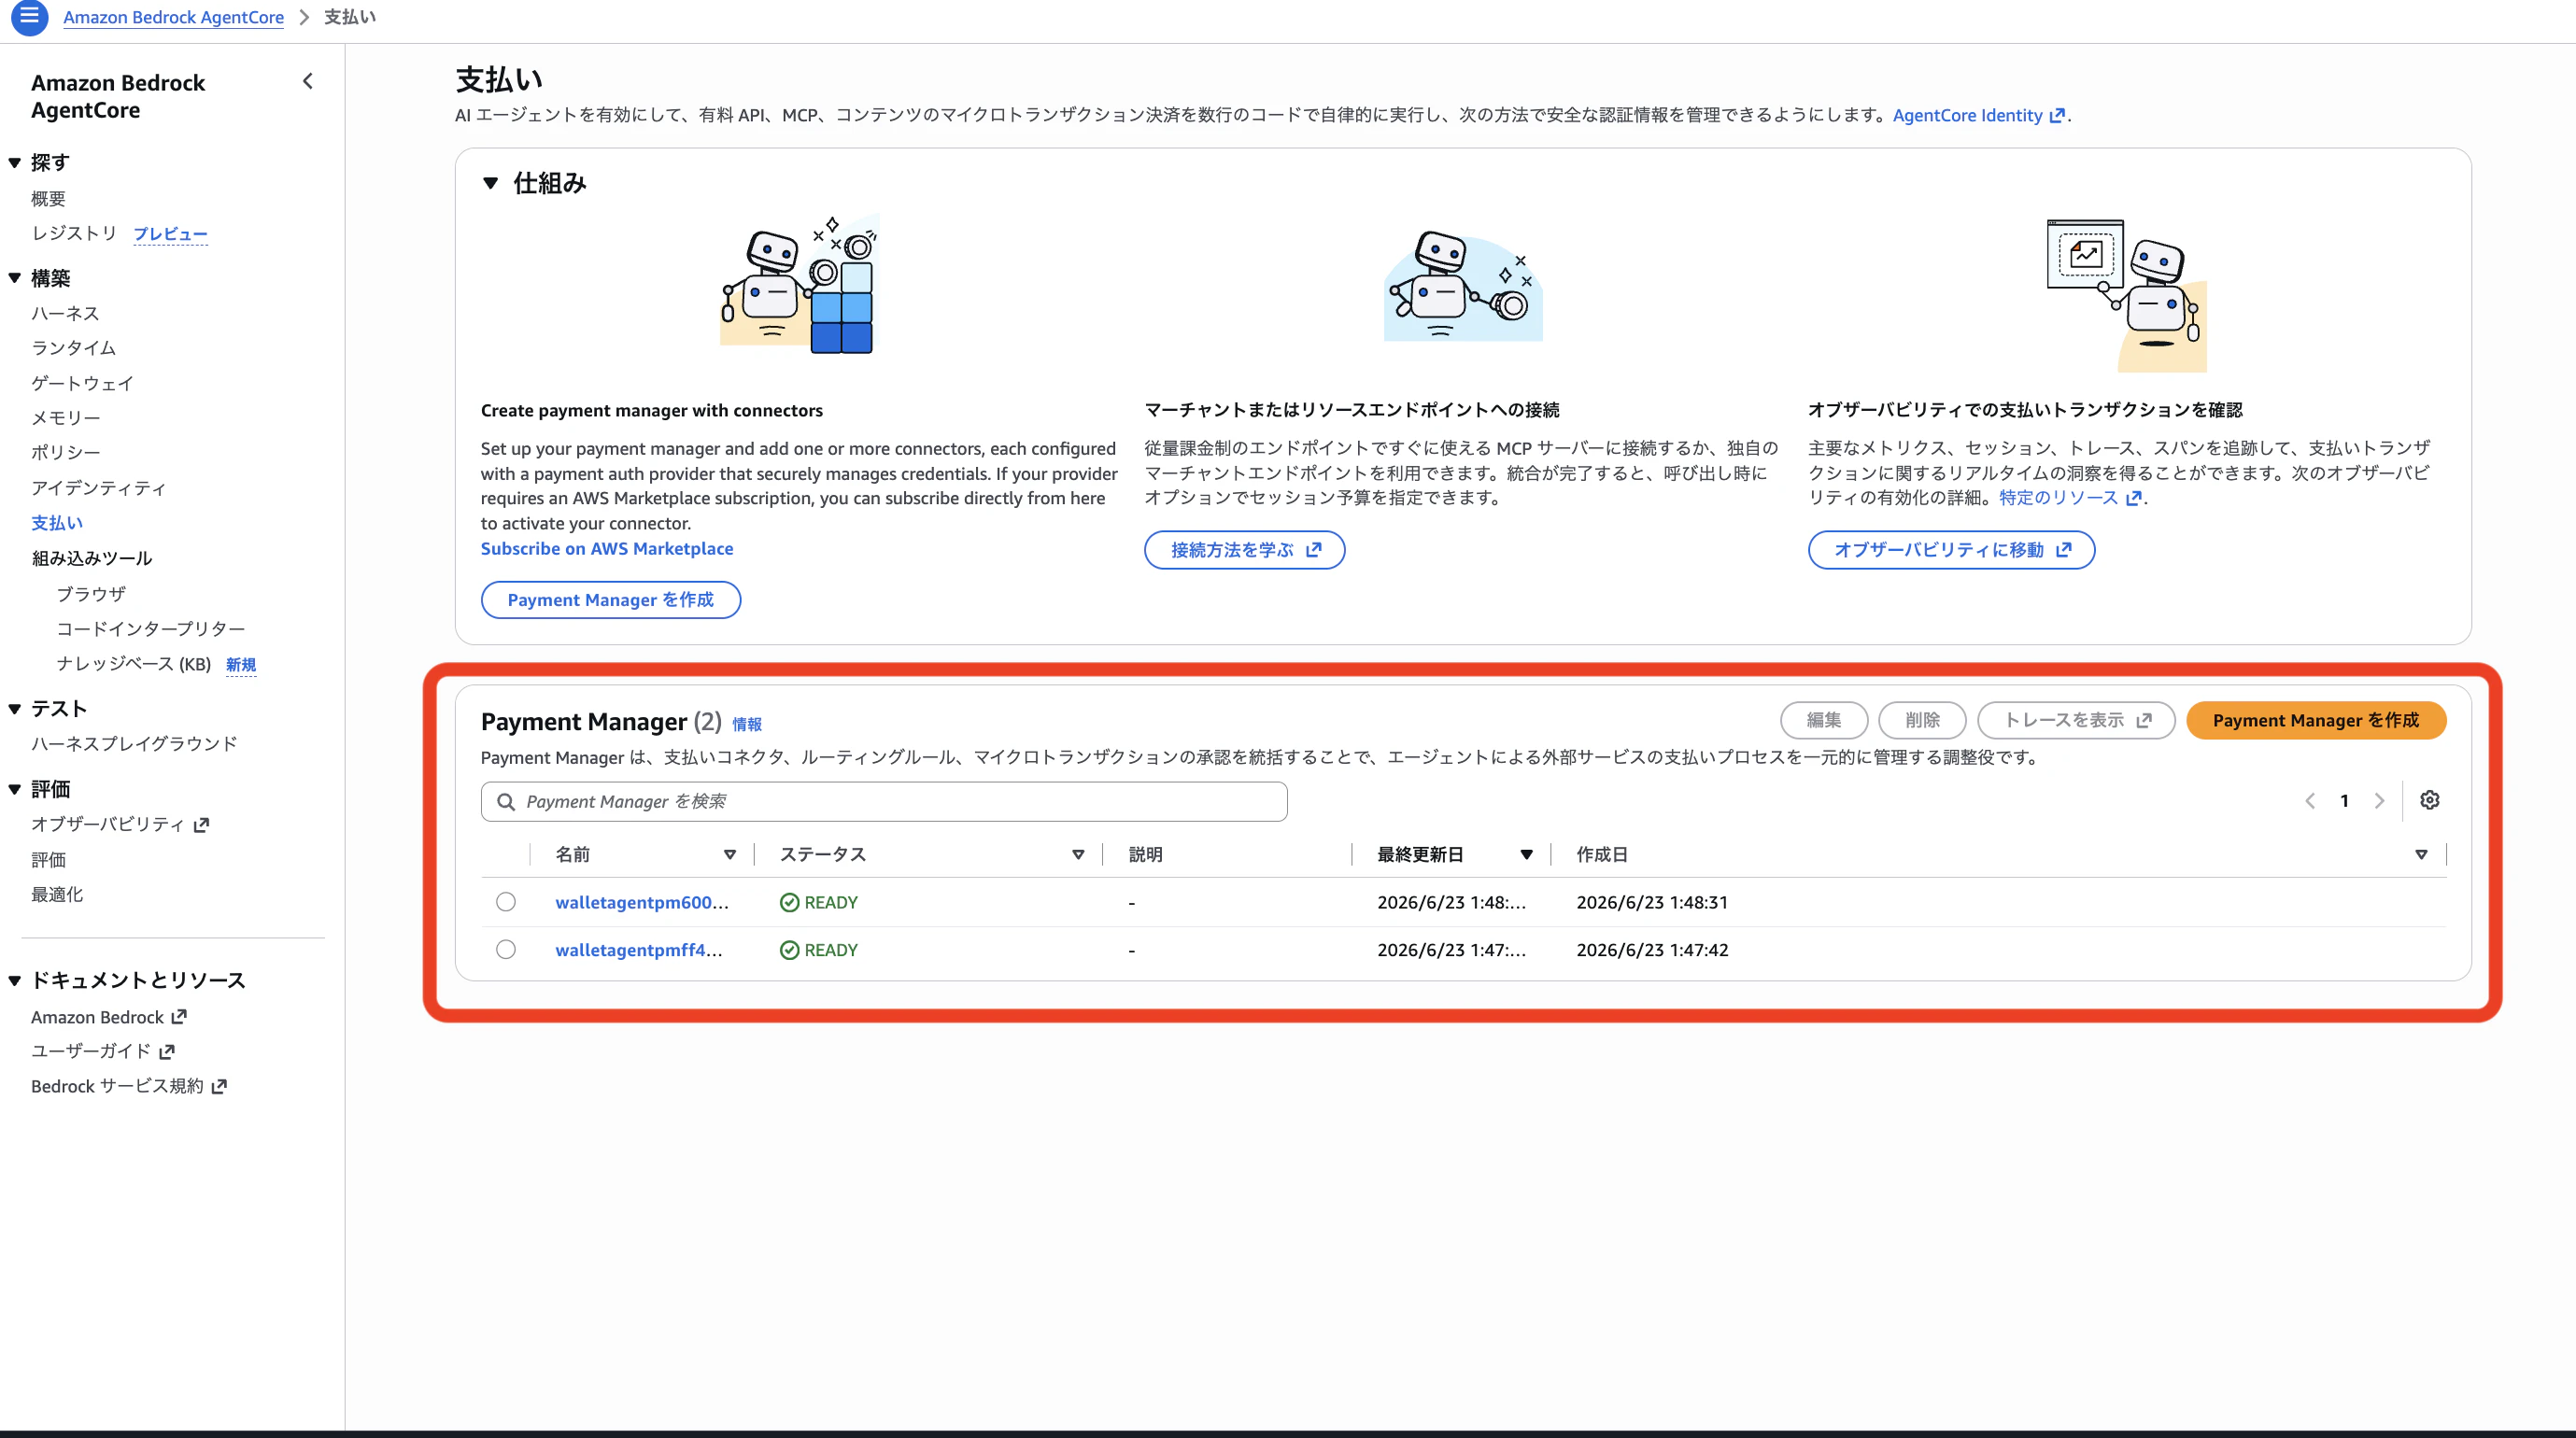Screen dimensions: 2576x1438
Task: Select 支払い in the sidebar
Action: pos(57,523)
